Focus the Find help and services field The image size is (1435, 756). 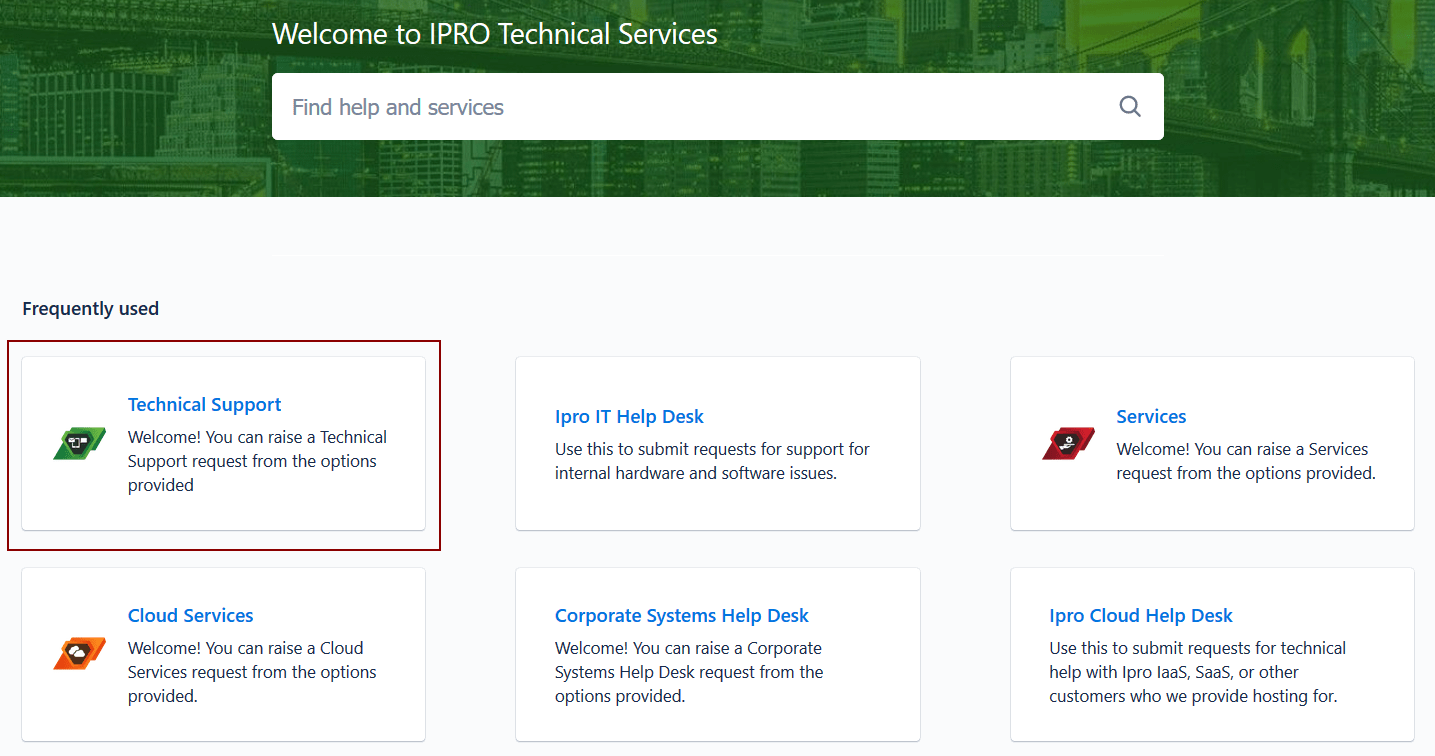click(717, 106)
